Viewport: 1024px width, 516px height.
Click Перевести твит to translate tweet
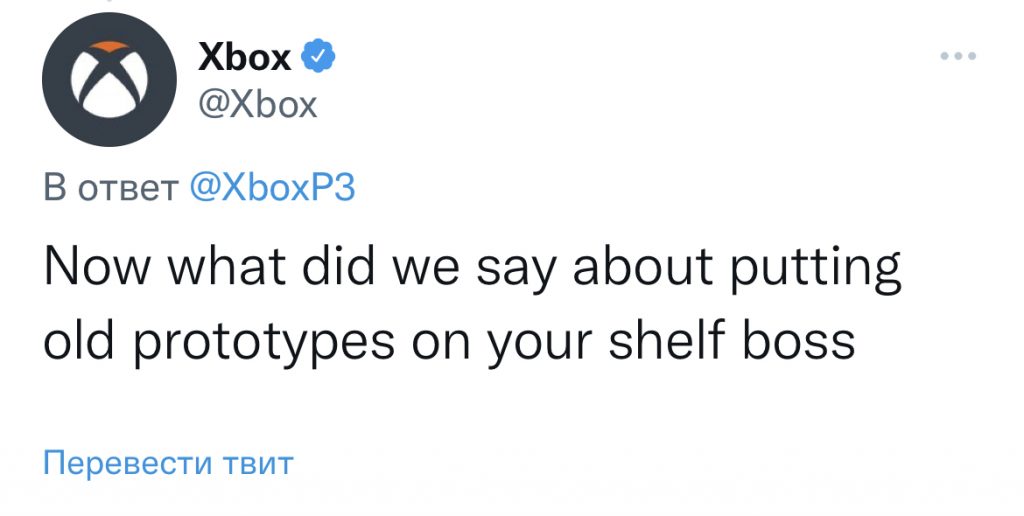pos(168,463)
